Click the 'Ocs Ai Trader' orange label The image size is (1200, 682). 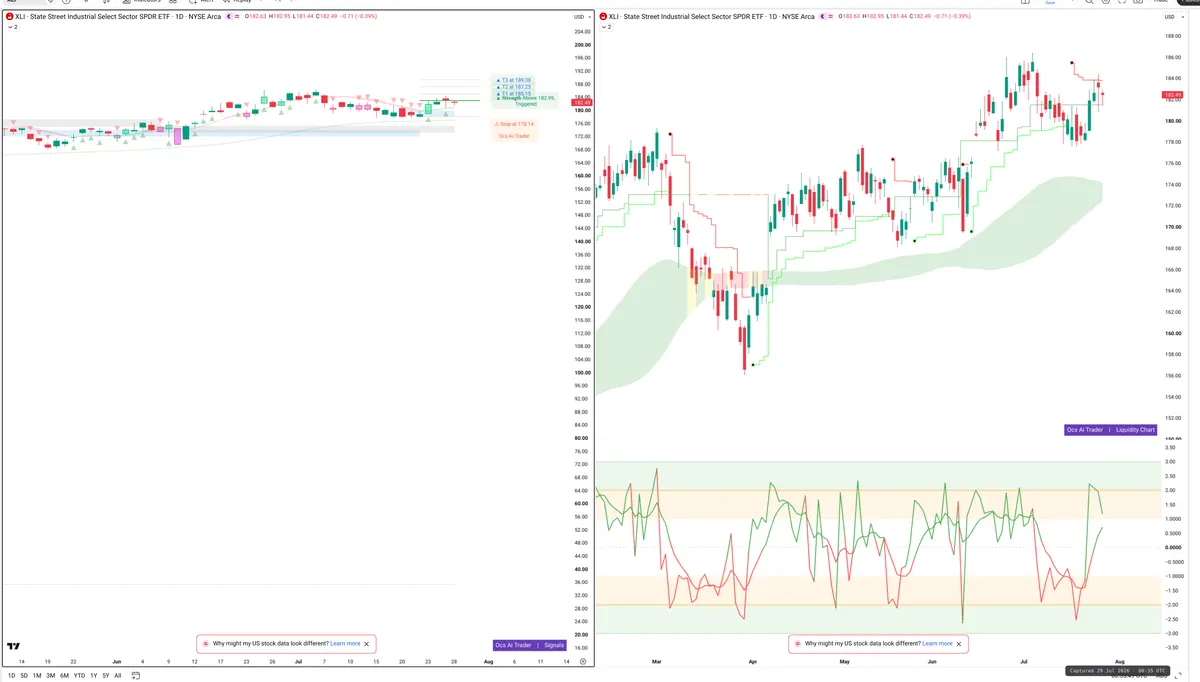click(x=514, y=135)
